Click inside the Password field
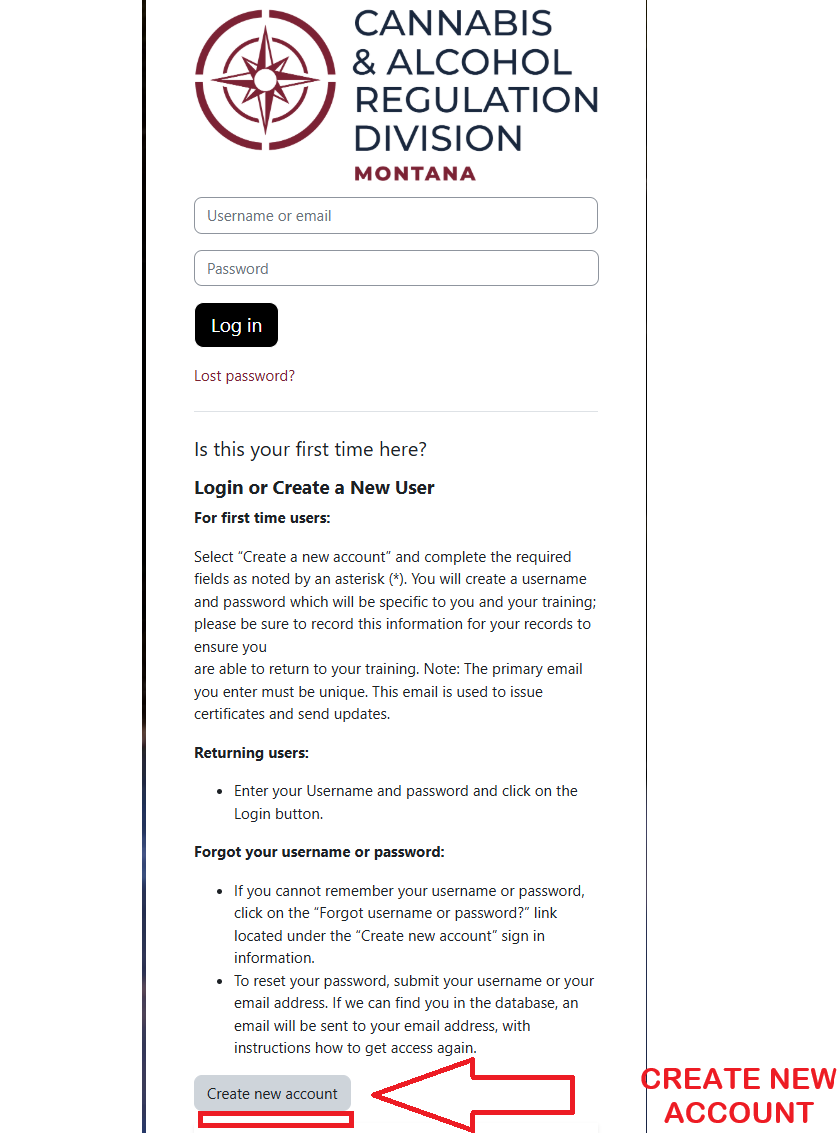This screenshot has width=837, height=1133. [x=395, y=268]
